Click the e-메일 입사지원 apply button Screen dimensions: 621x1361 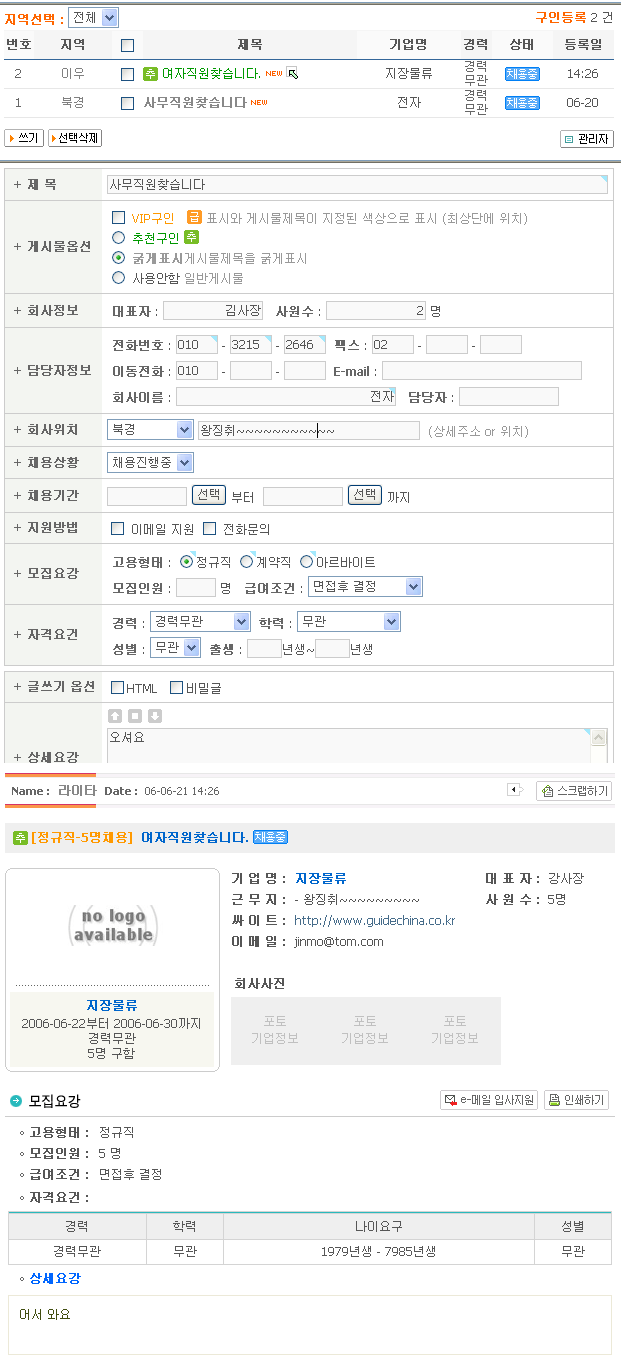[x=489, y=1100]
